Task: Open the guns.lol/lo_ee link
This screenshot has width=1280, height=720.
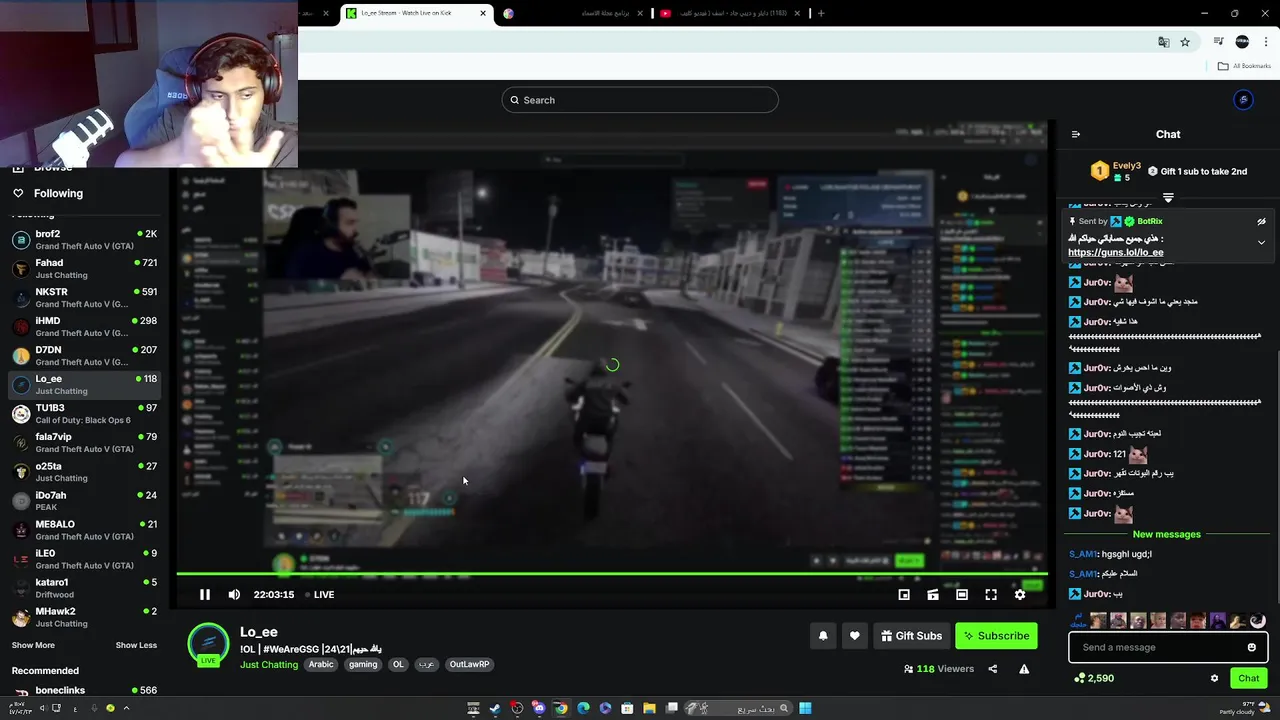Action: coord(1115,253)
